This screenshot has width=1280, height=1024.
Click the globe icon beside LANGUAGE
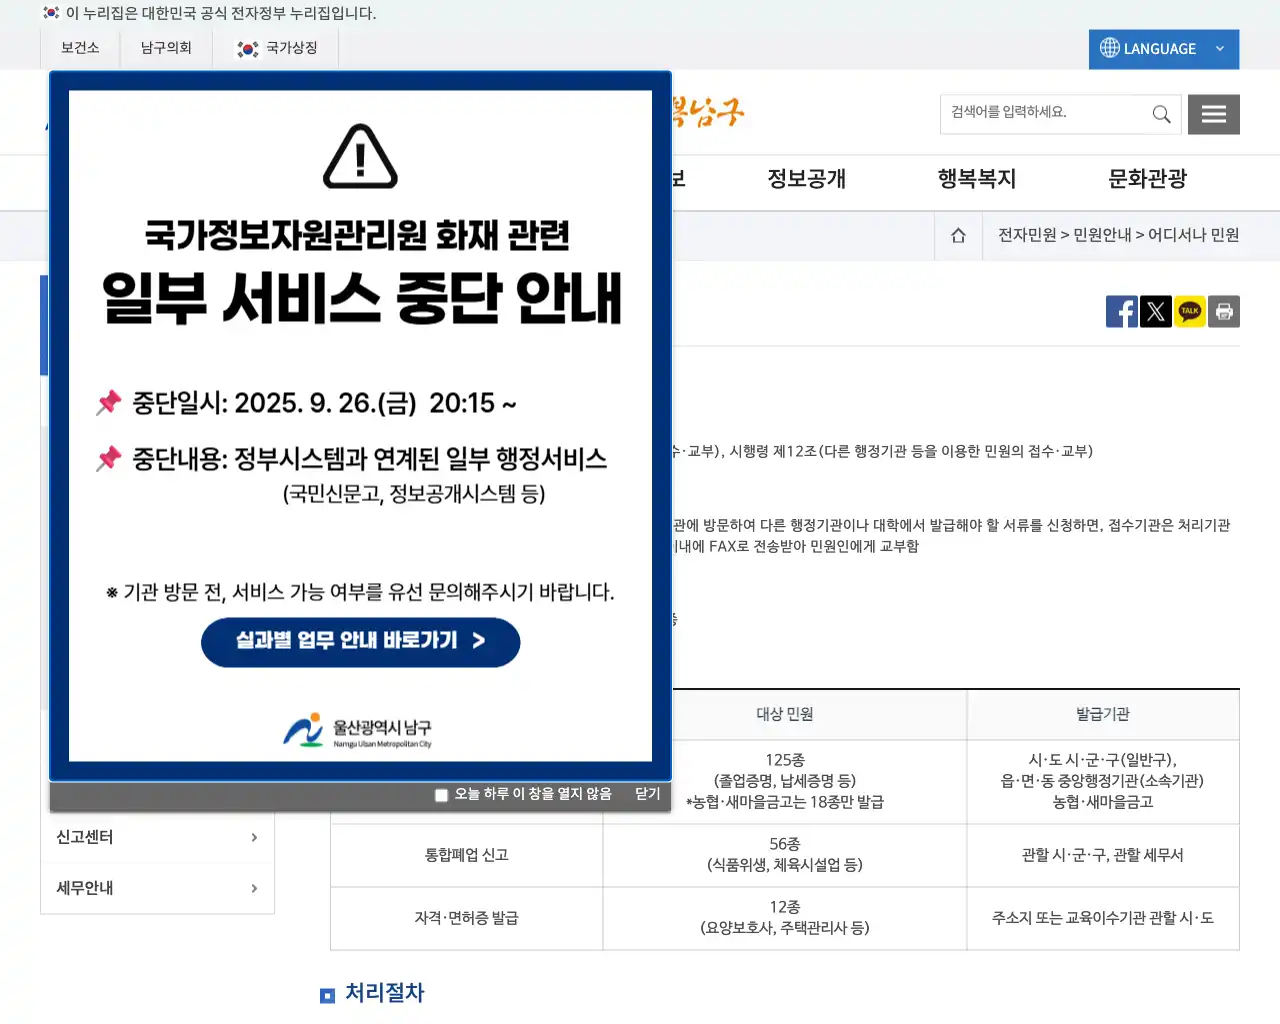(x=1109, y=48)
